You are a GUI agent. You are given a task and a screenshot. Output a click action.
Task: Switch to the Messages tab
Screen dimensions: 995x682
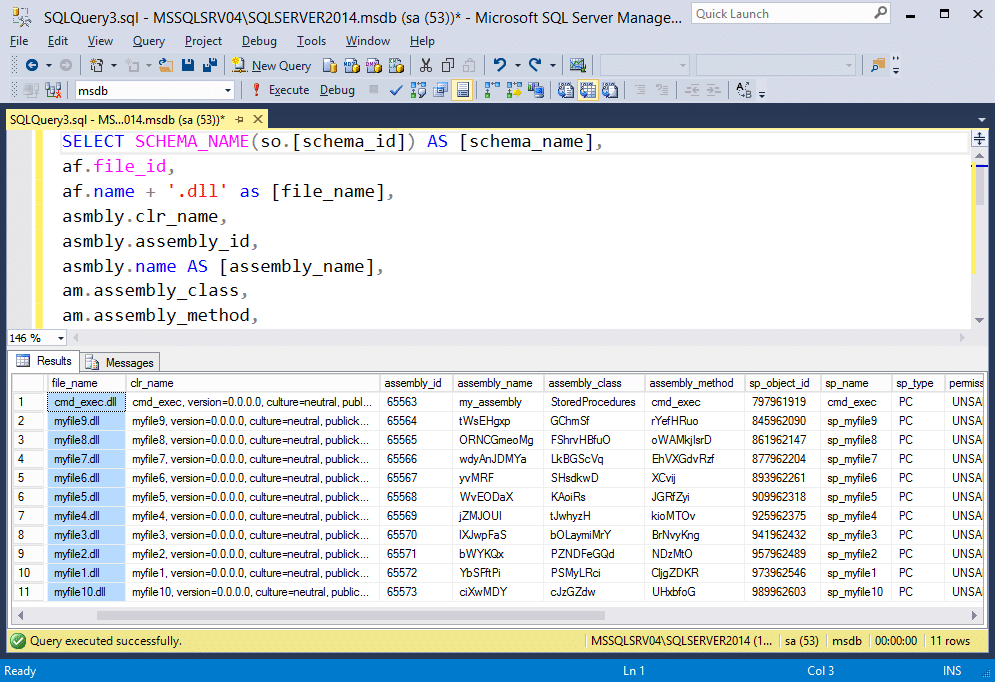(x=120, y=362)
